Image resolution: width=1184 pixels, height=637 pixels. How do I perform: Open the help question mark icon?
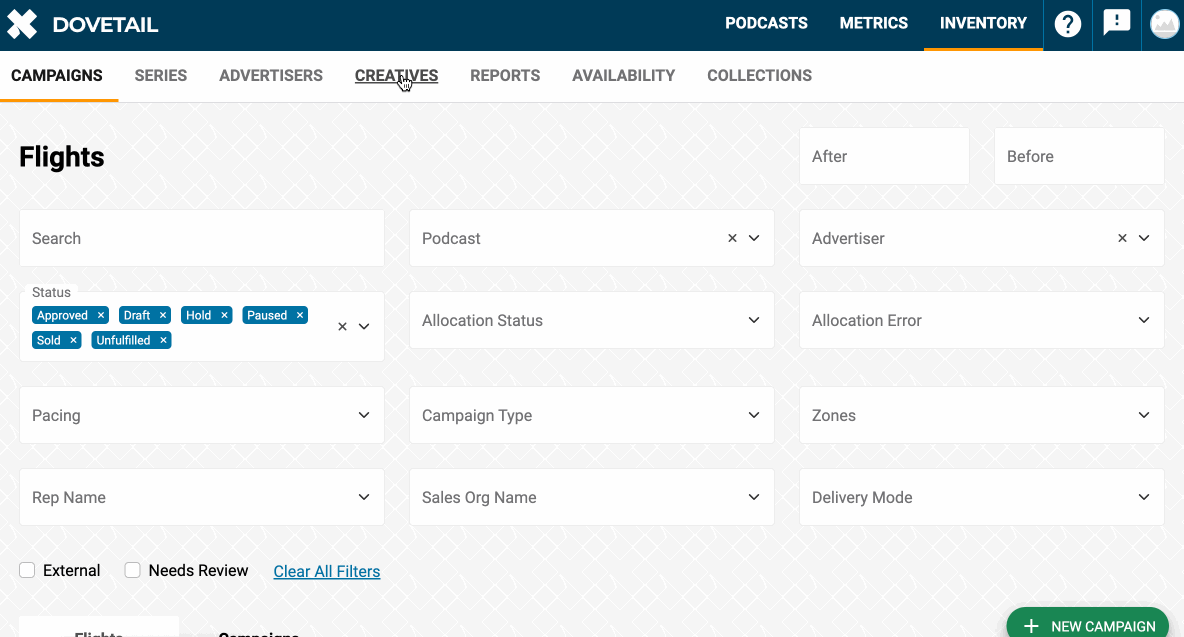(1067, 24)
